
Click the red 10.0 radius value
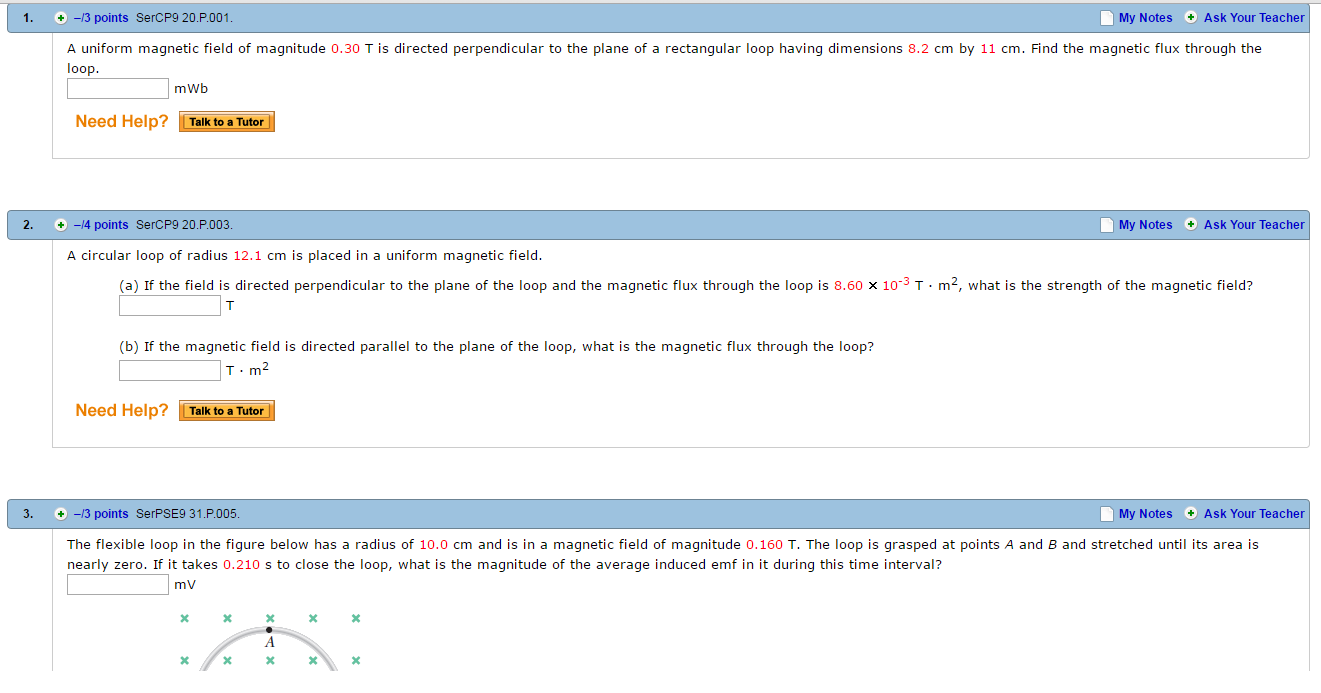(x=433, y=545)
